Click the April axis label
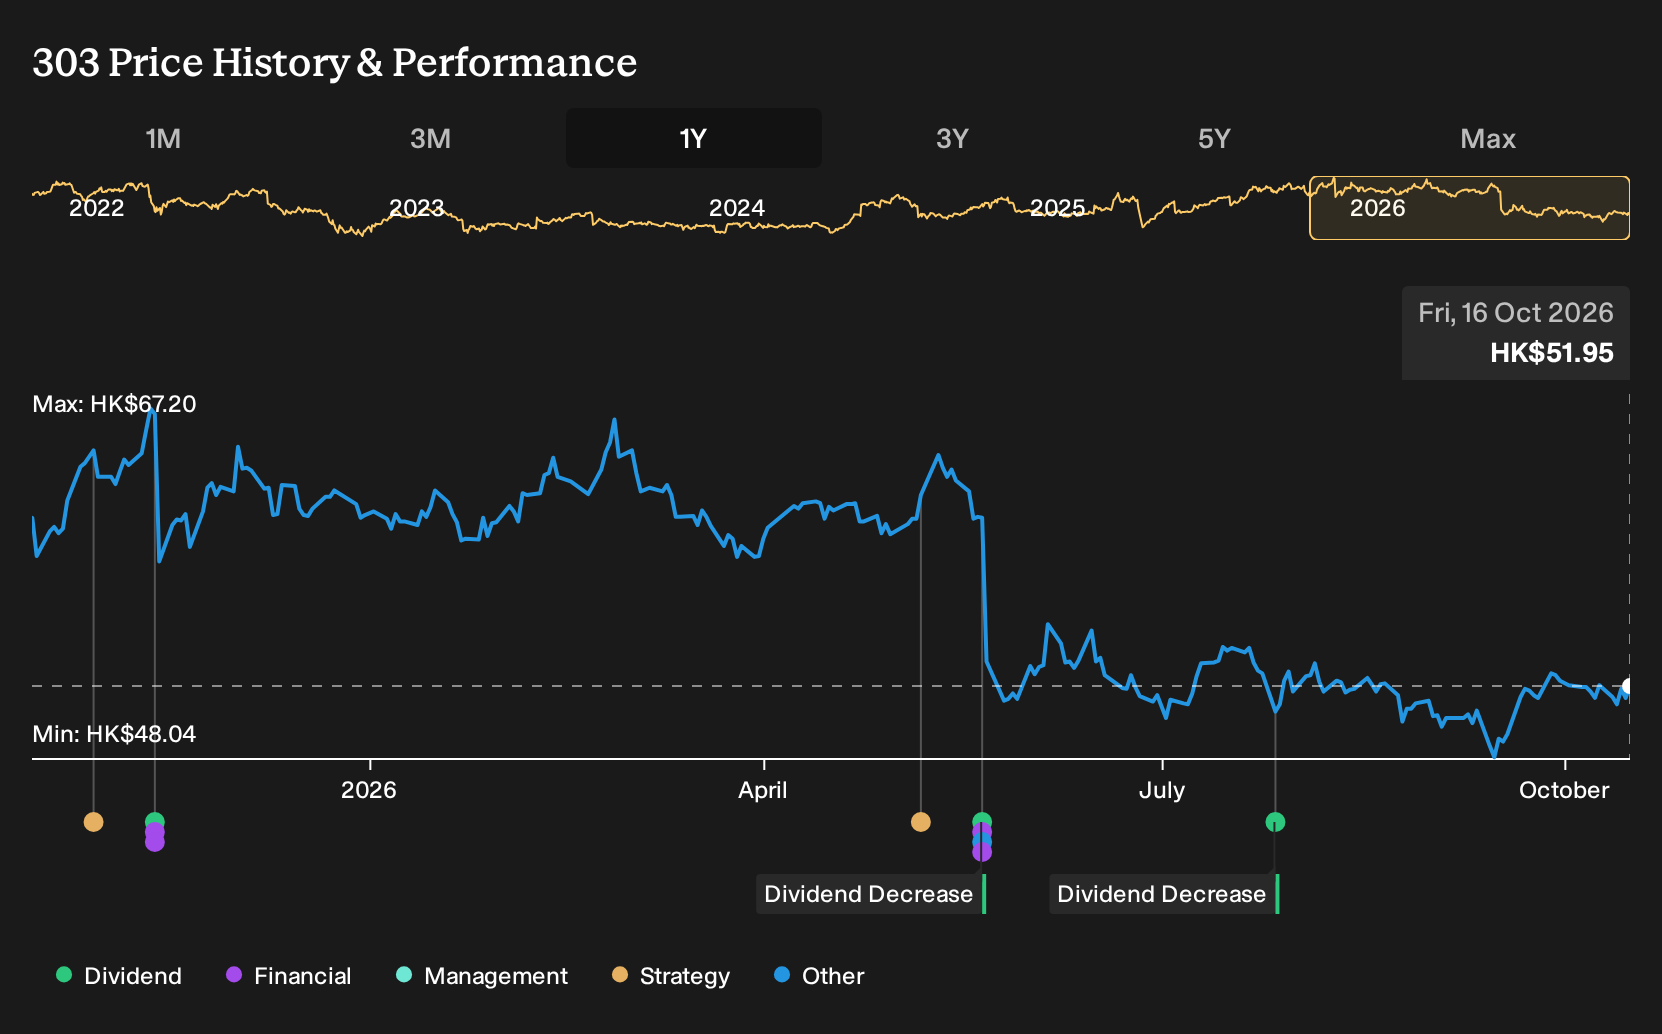 [763, 790]
